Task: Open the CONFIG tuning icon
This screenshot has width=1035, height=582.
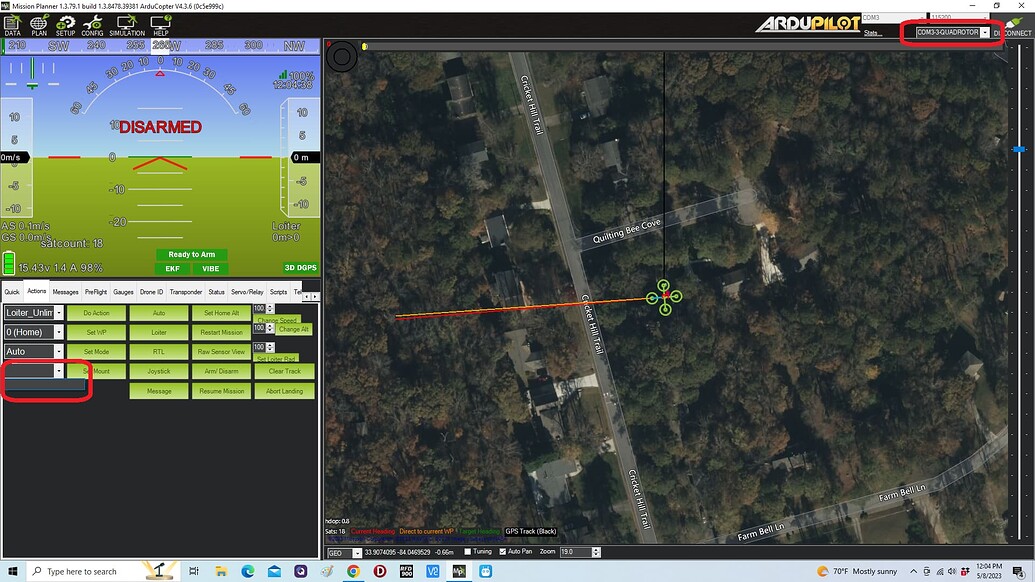Action: 92,27
